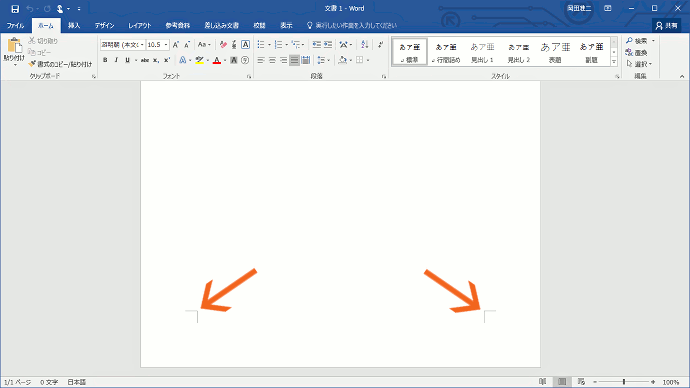Open the File (ファイル) tab
This screenshot has height=388, width=690.
[15, 26]
